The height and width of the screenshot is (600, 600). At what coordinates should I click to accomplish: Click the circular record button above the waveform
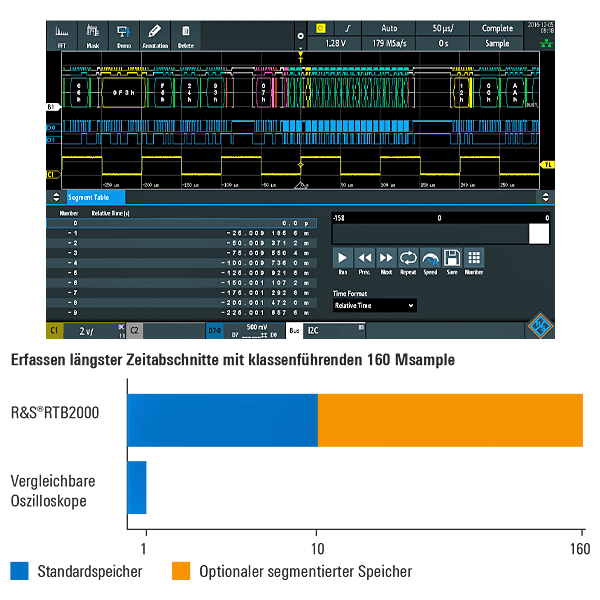tap(300, 36)
